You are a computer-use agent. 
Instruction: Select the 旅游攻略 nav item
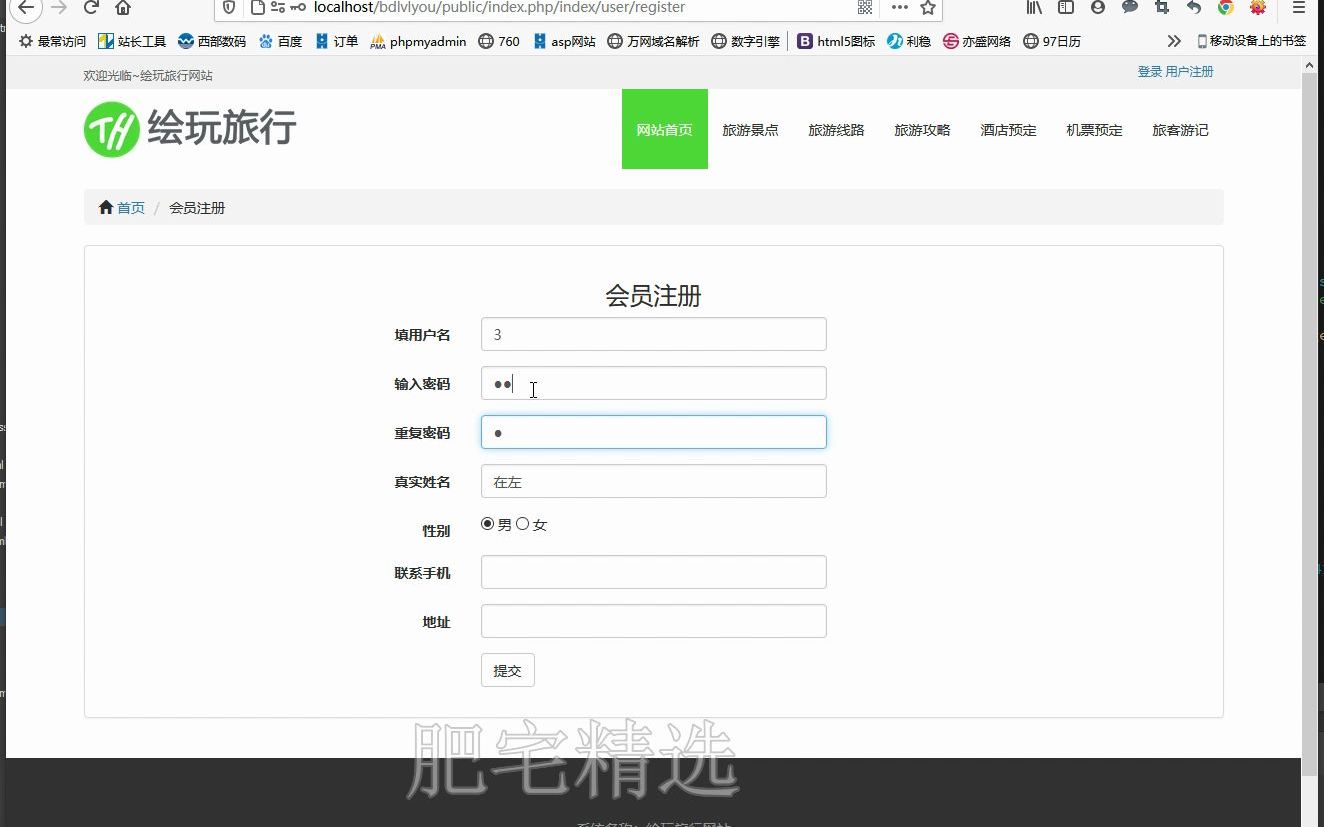[922, 130]
